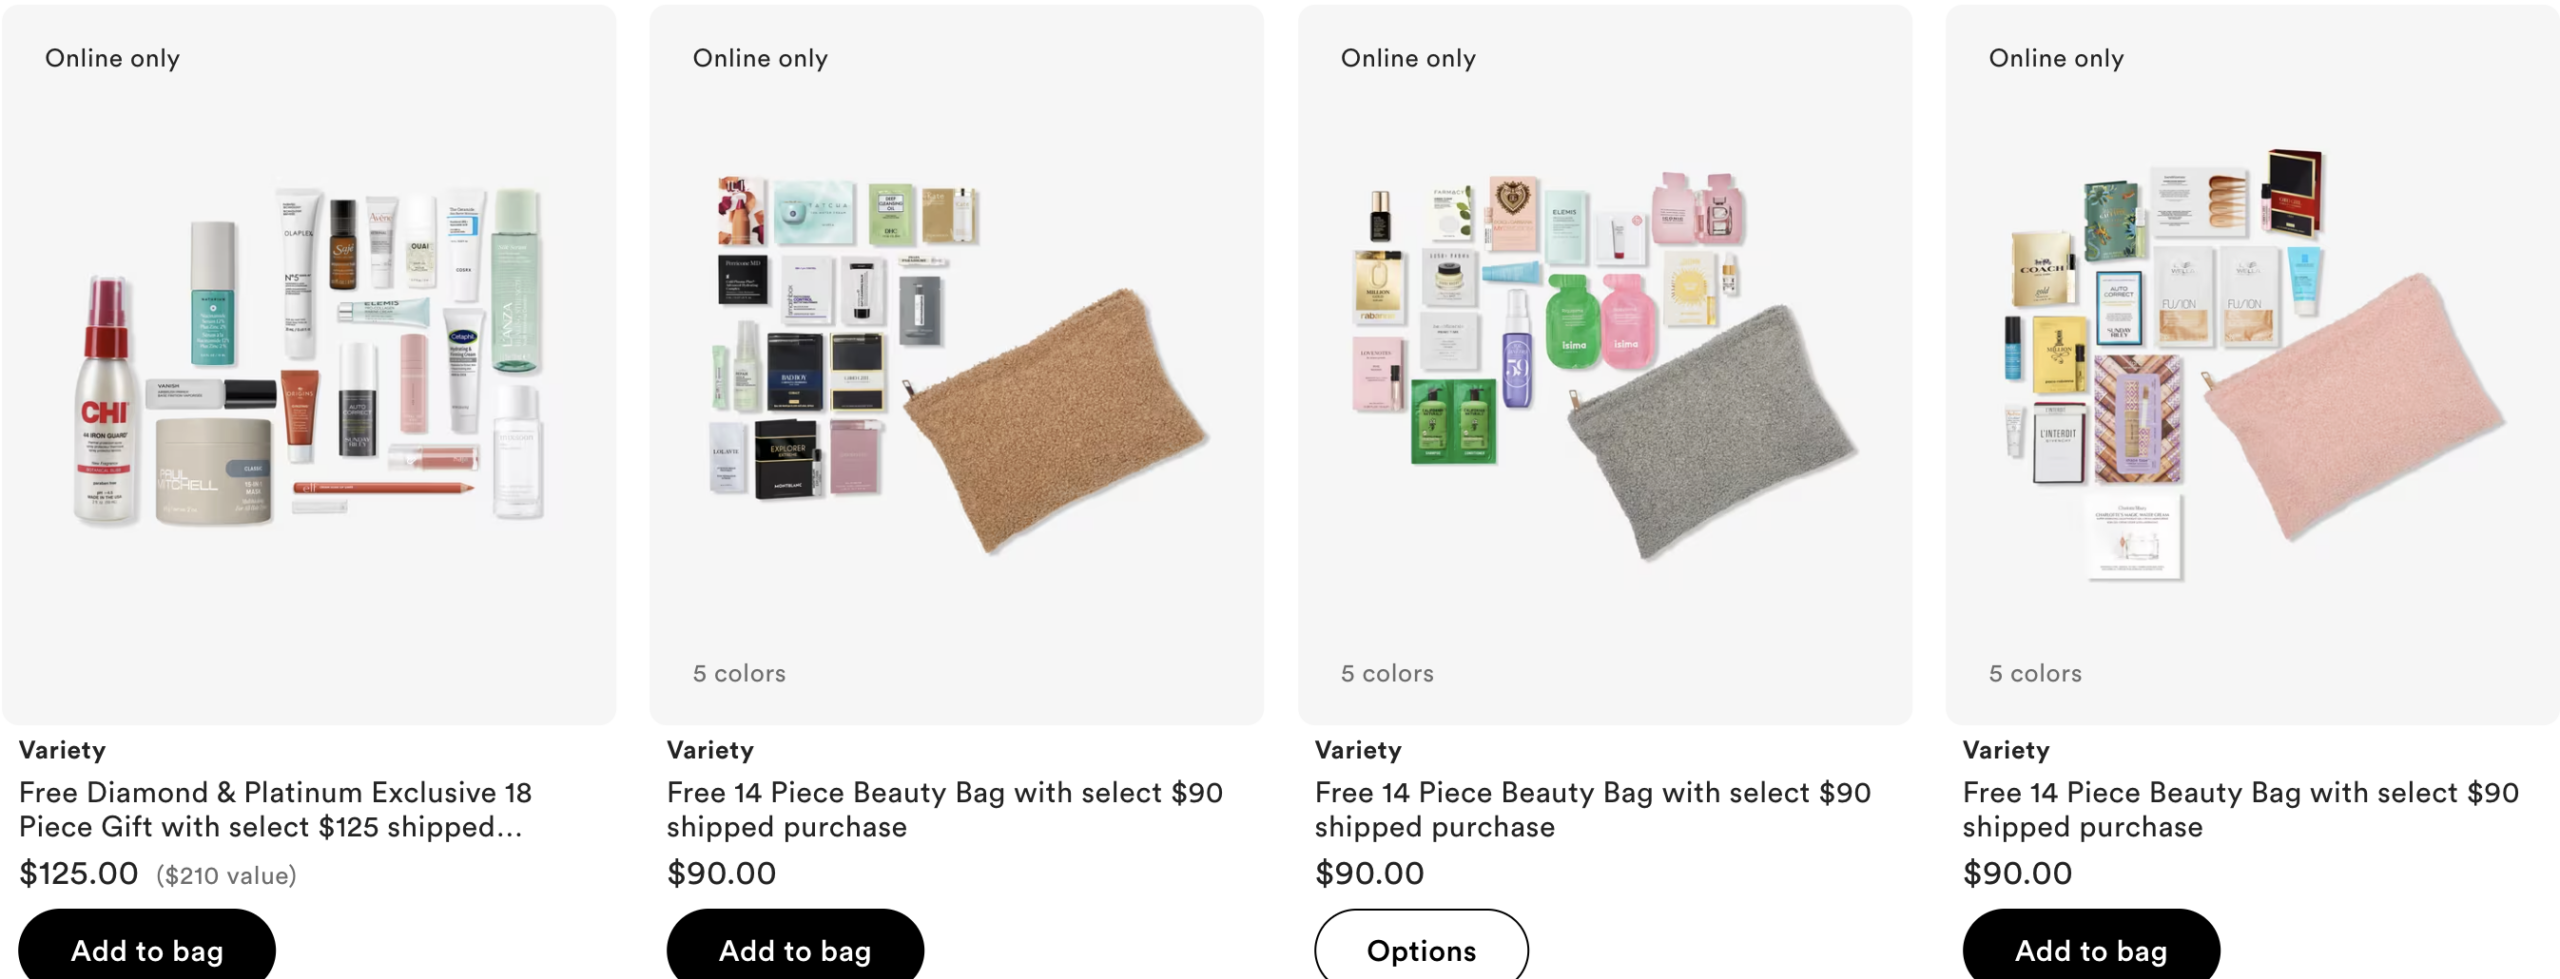This screenshot has width=2560, height=979.
Task: Click the $125.00 price of the first product
Action: tap(79, 873)
